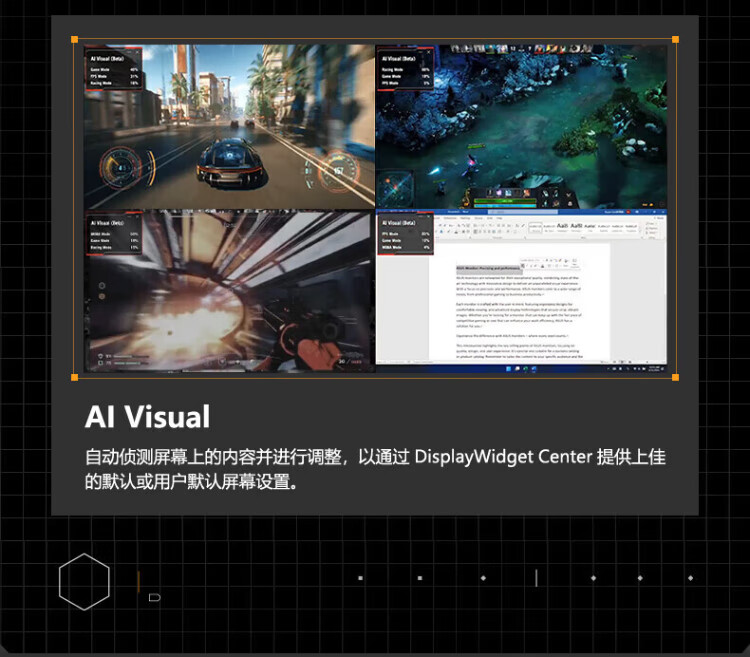750x657 pixels.
Task: Click the AI Visual overlay in FPS game
Action: (x=114, y=235)
